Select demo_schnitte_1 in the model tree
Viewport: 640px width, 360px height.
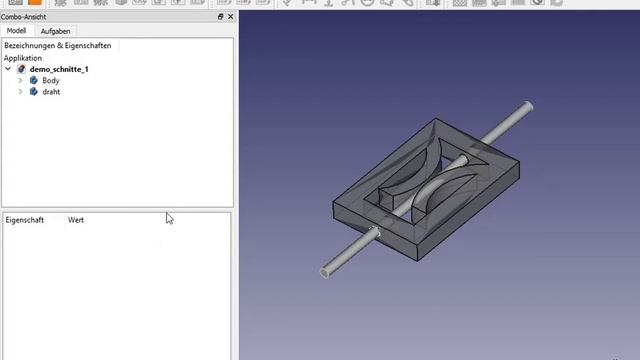pyautogui.click(x=59, y=69)
